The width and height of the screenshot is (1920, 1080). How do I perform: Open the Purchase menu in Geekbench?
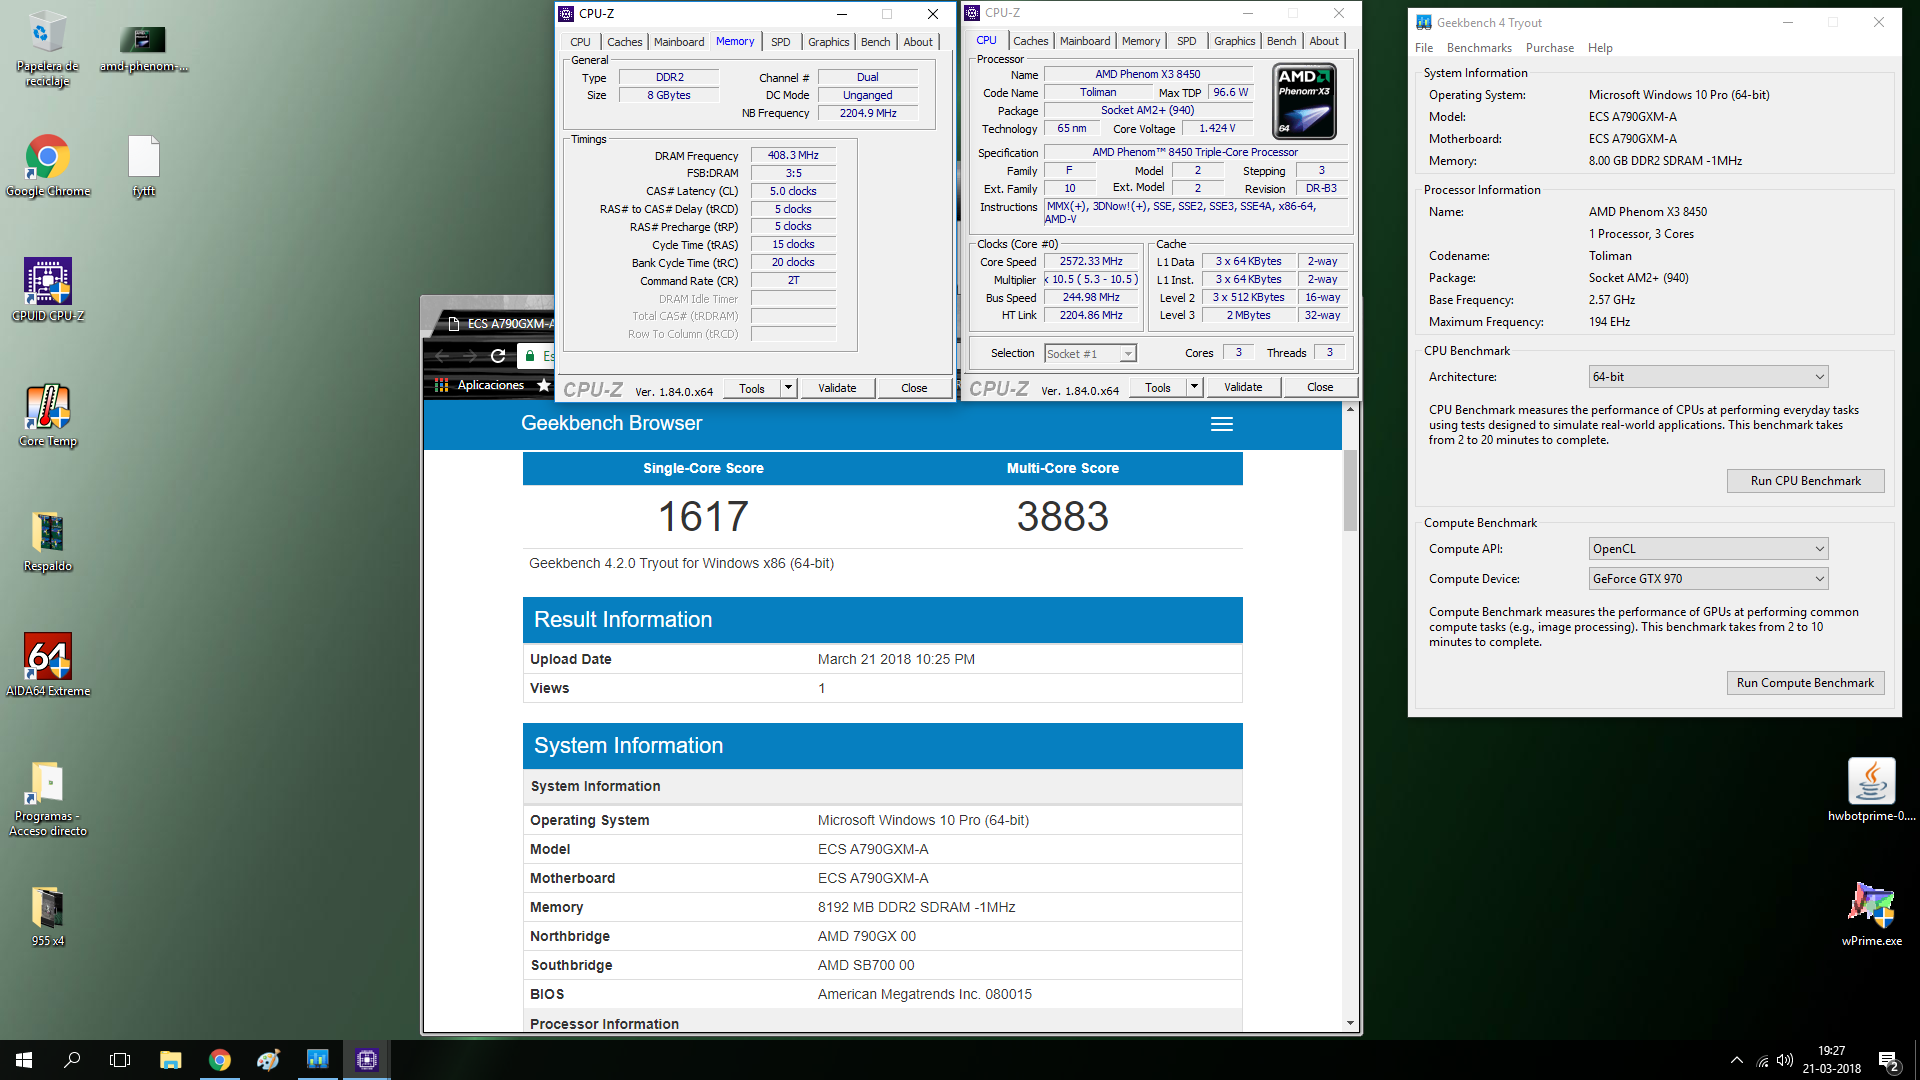point(1549,48)
